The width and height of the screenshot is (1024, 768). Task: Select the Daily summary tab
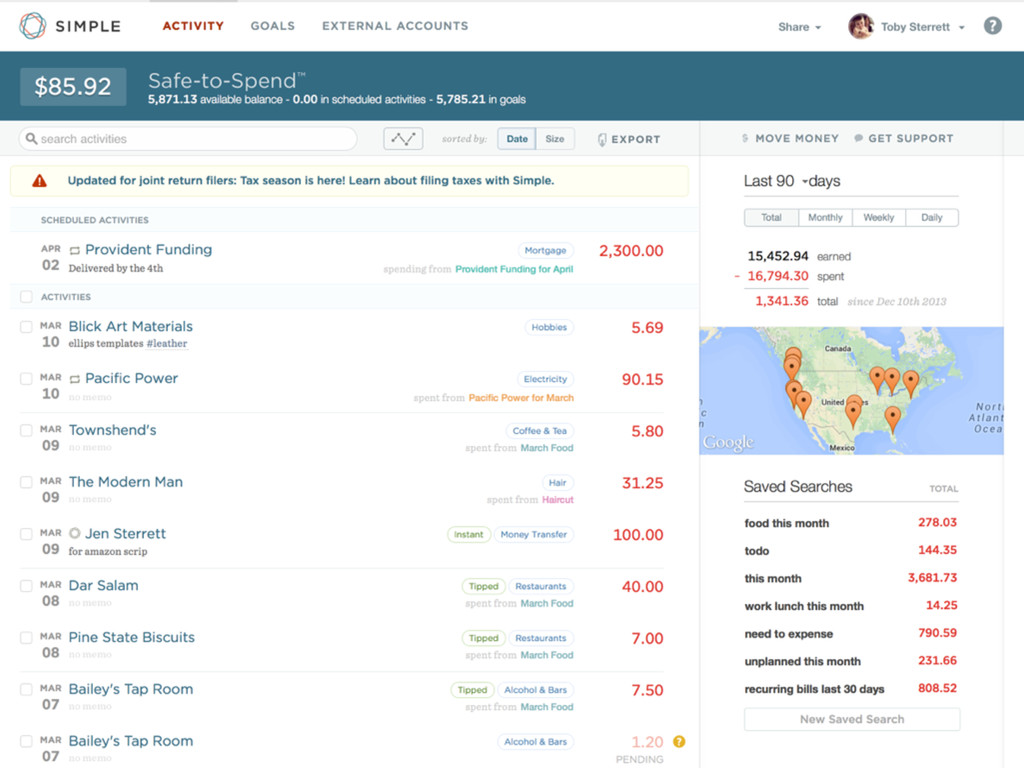[932, 217]
